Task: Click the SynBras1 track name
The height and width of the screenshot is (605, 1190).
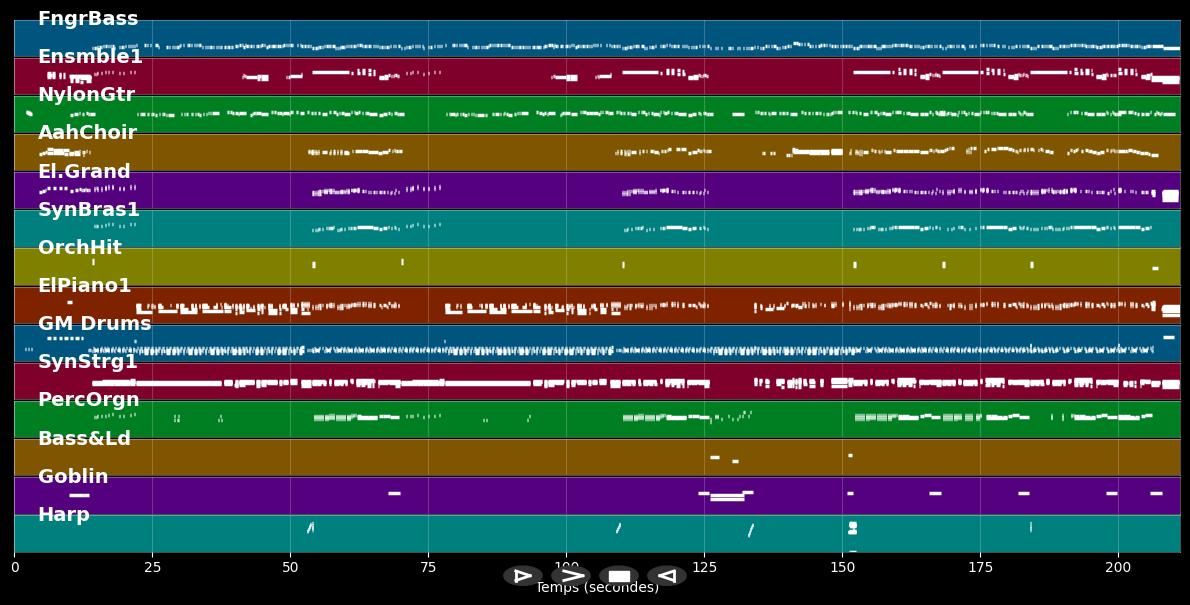Action: pos(89,210)
